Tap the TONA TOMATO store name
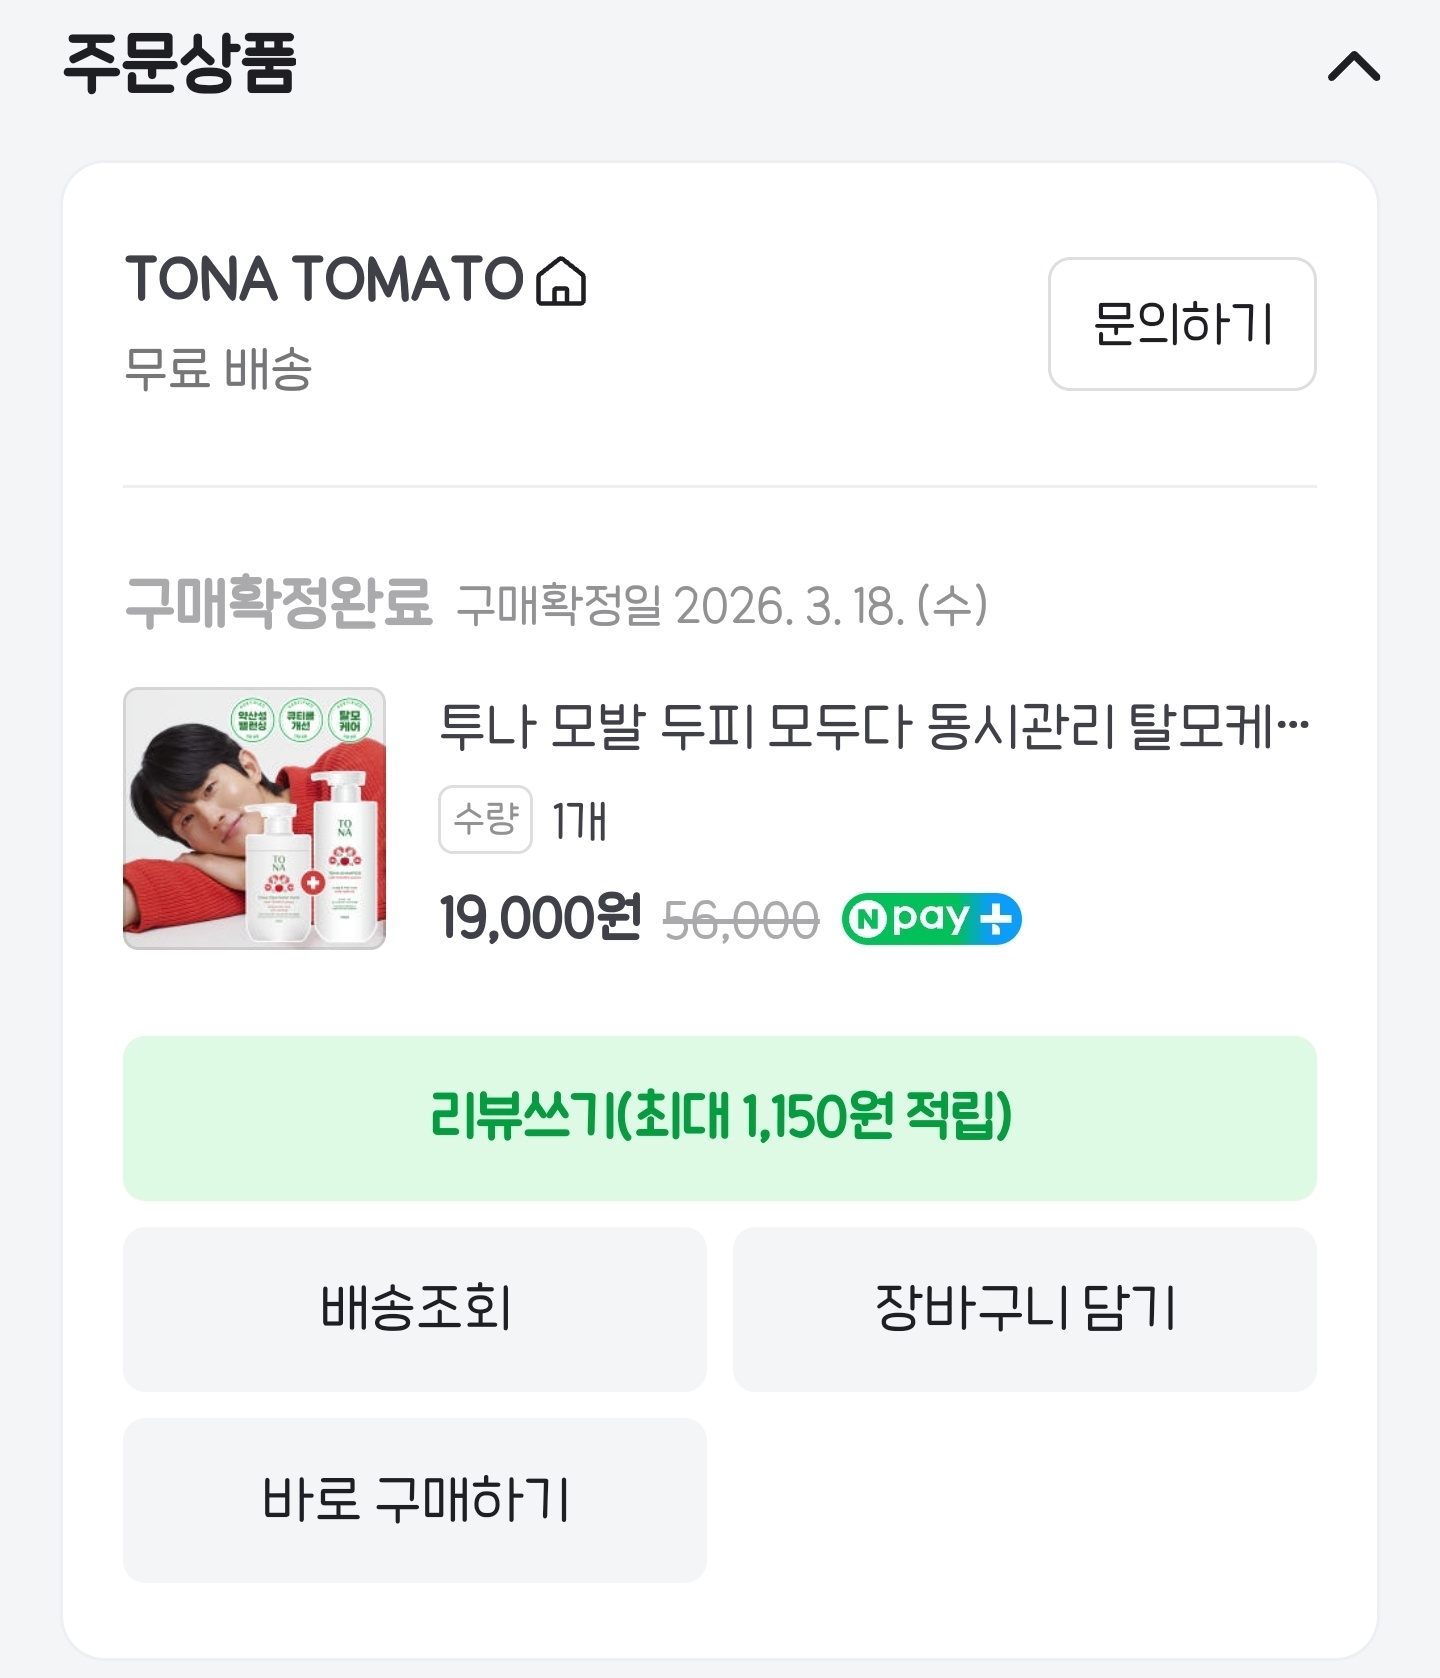The width and height of the screenshot is (1440, 1678). (324, 278)
